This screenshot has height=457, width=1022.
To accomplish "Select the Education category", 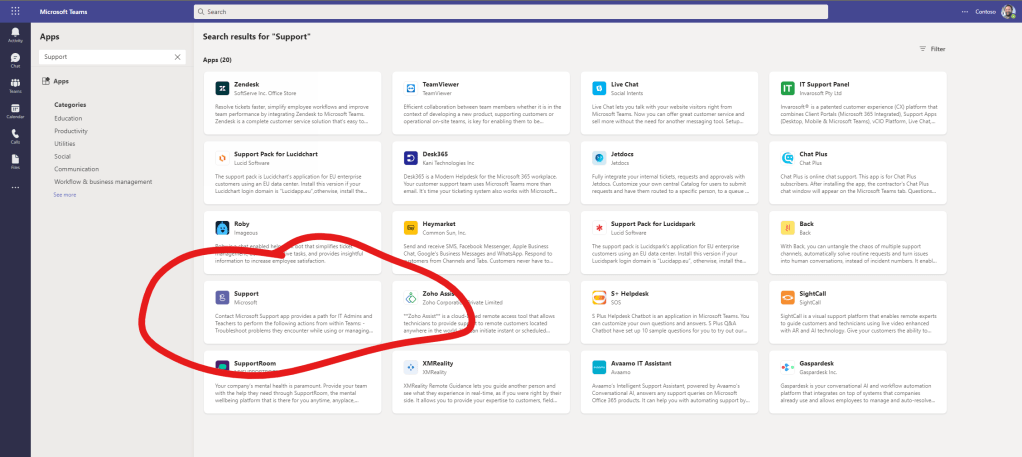I will pyautogui.click(x=68, y=118).
